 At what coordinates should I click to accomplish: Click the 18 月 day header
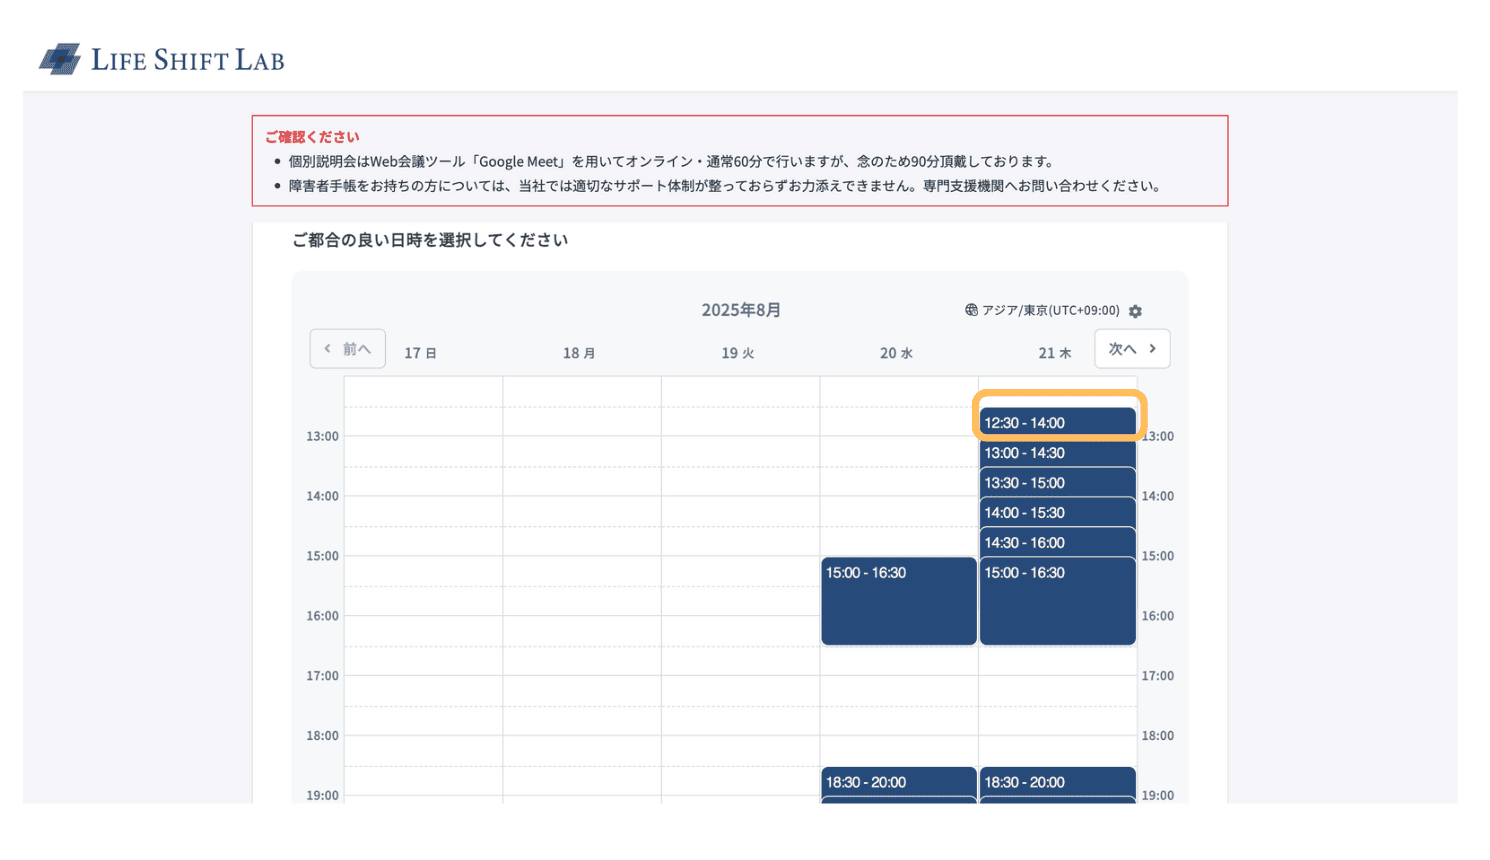click(579, 353)
